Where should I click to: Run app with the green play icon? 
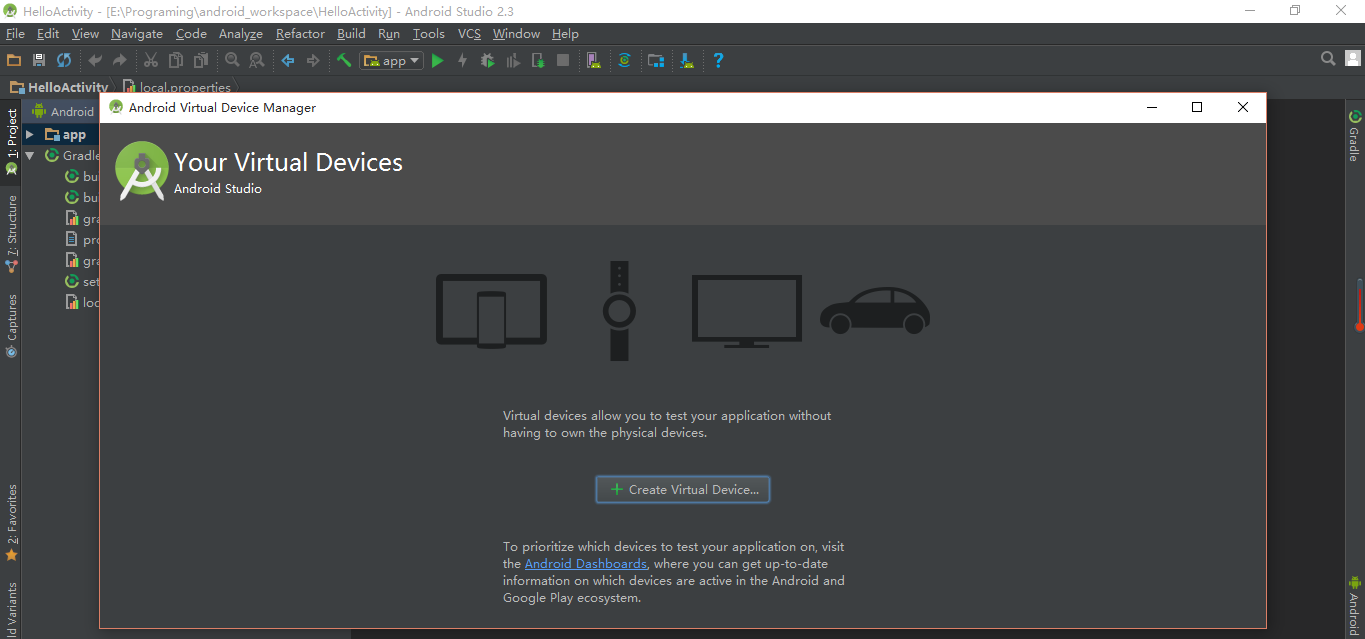click(x=437, y=60)
